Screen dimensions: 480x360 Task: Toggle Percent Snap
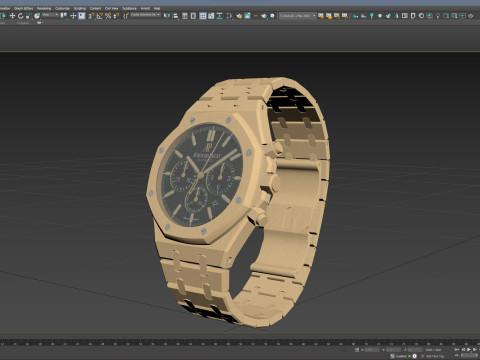tap(108, 16)
